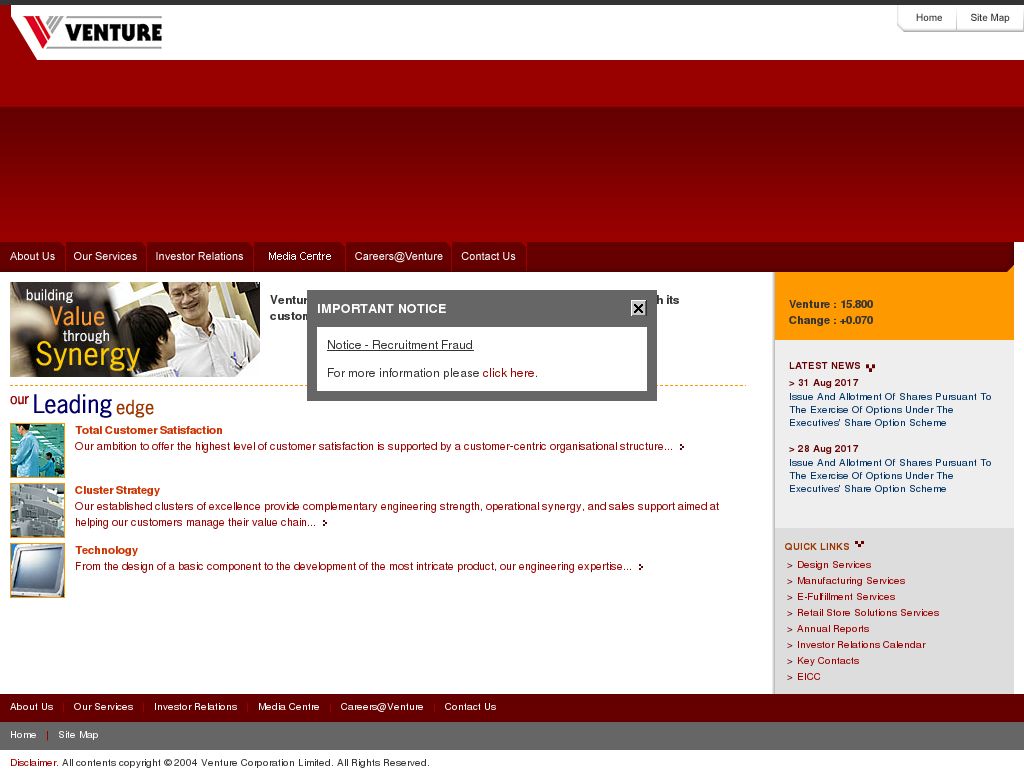Image resolution: width=1024 pixels, height=780 pixels.
Task: Click the Technology monitor thumbnail
Action: point(37,570)
